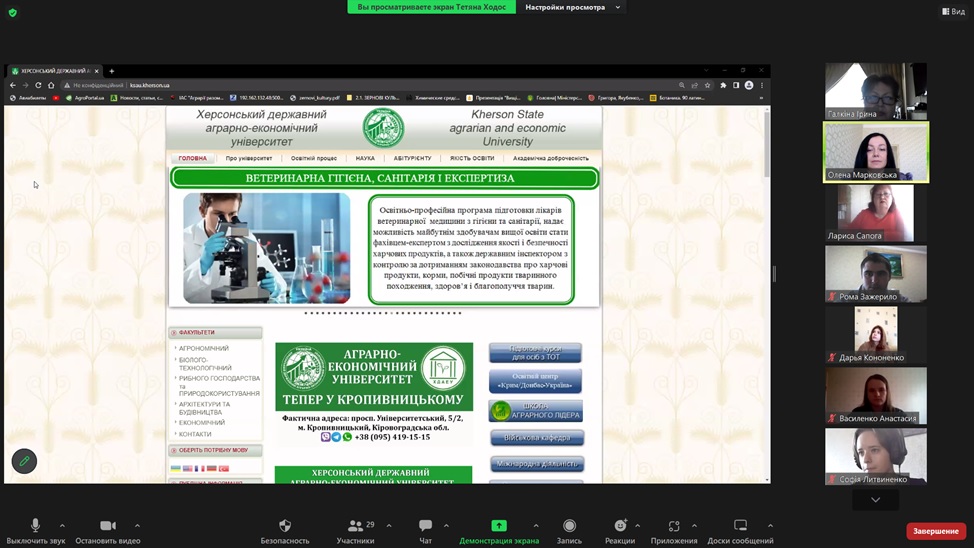The height and width of the screenshot is (548, 974).
Task: Expand arrow next to Реакции
Action: click(x=637, y=526)
